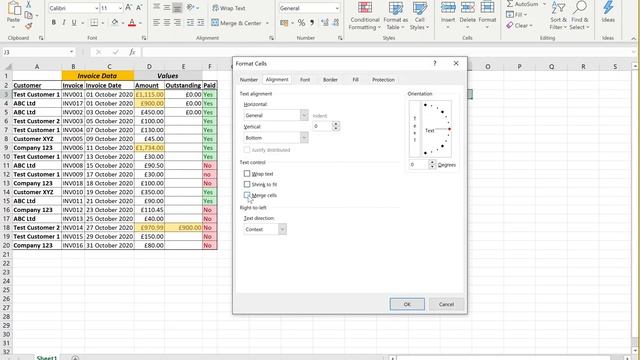Click OK in Format Cells dialog
Image resolution: width=640 pixels, height=360 pixels.
[x=407, y=304]
